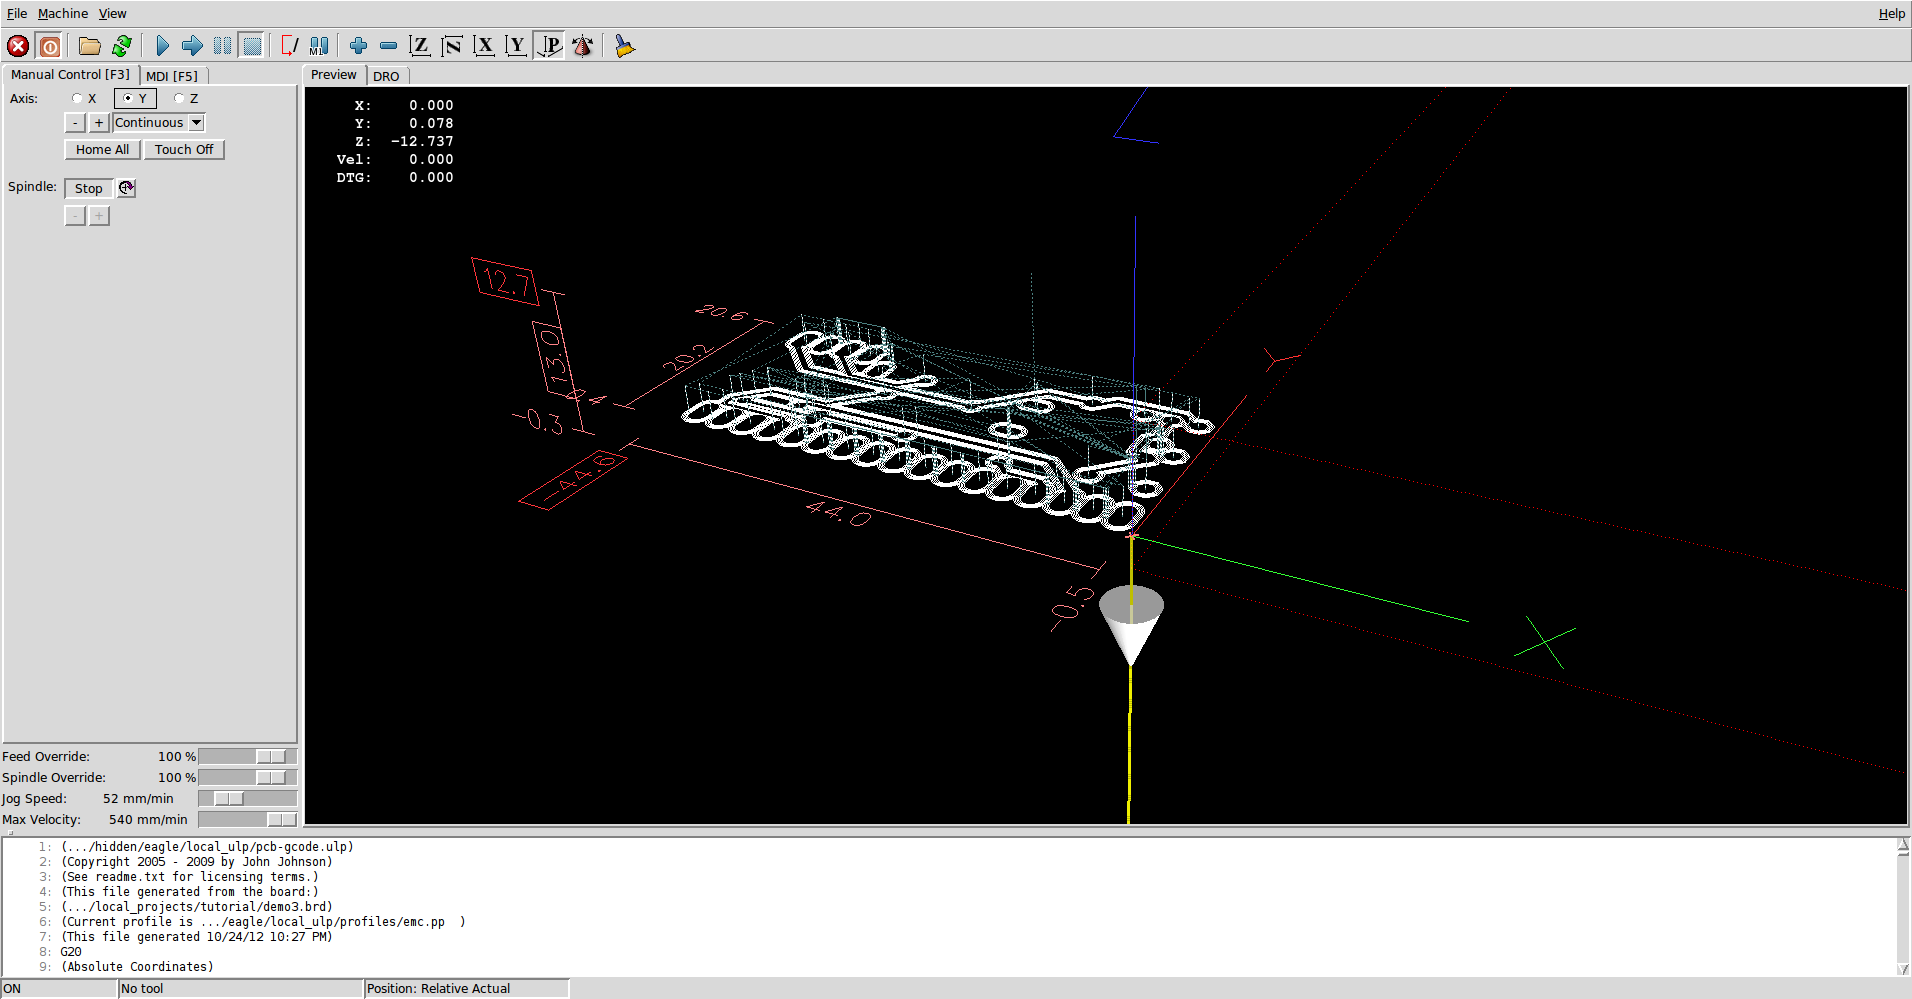Toggle machine power icon
1912x999 pixels.
pyautogui.click(x=49, y=46)
